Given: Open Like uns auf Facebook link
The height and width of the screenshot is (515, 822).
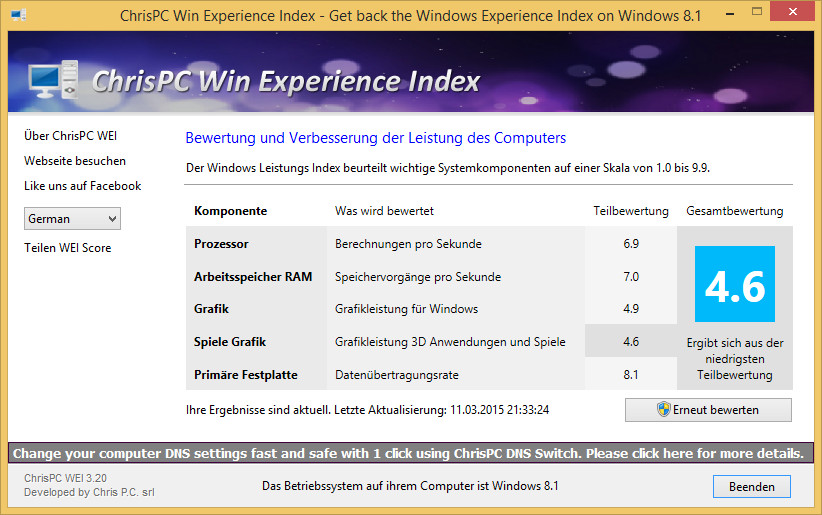Looking at the screenshot, I should (x=82, y=186).
